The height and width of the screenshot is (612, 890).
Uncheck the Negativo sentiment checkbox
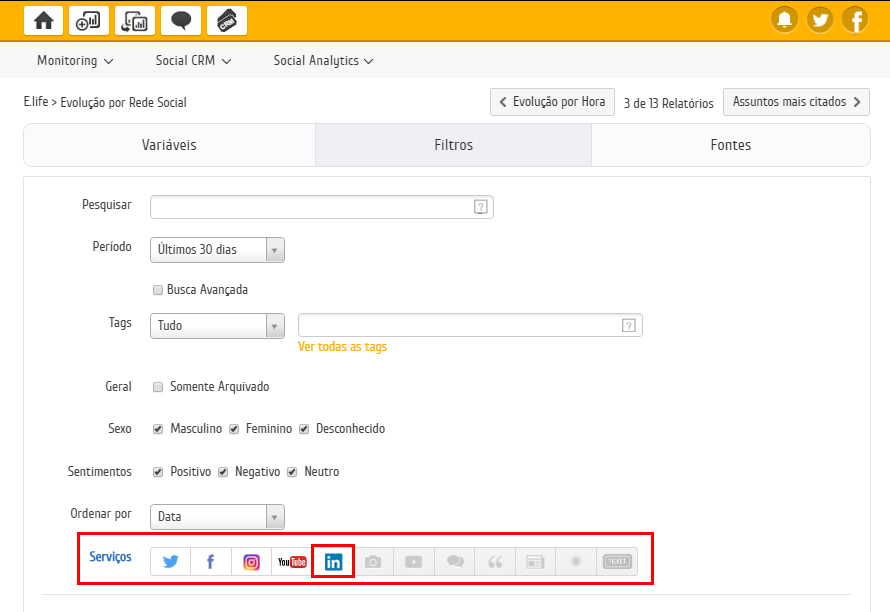click(223, 472)
